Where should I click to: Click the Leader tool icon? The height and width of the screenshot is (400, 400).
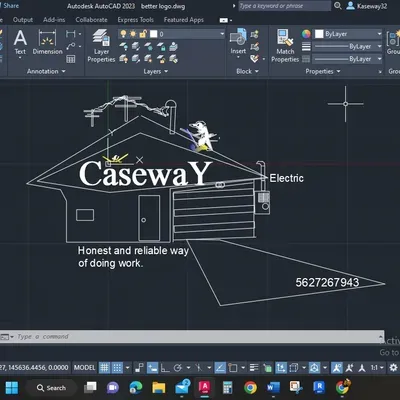(71, 46)
